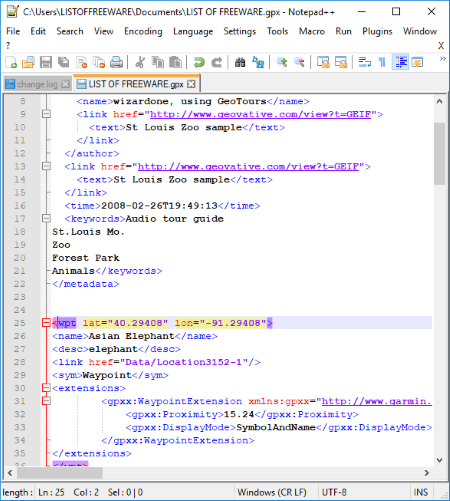Show hidden toolbar items chevron
This screenshot has width=450, height=501.
pos(442,59)
